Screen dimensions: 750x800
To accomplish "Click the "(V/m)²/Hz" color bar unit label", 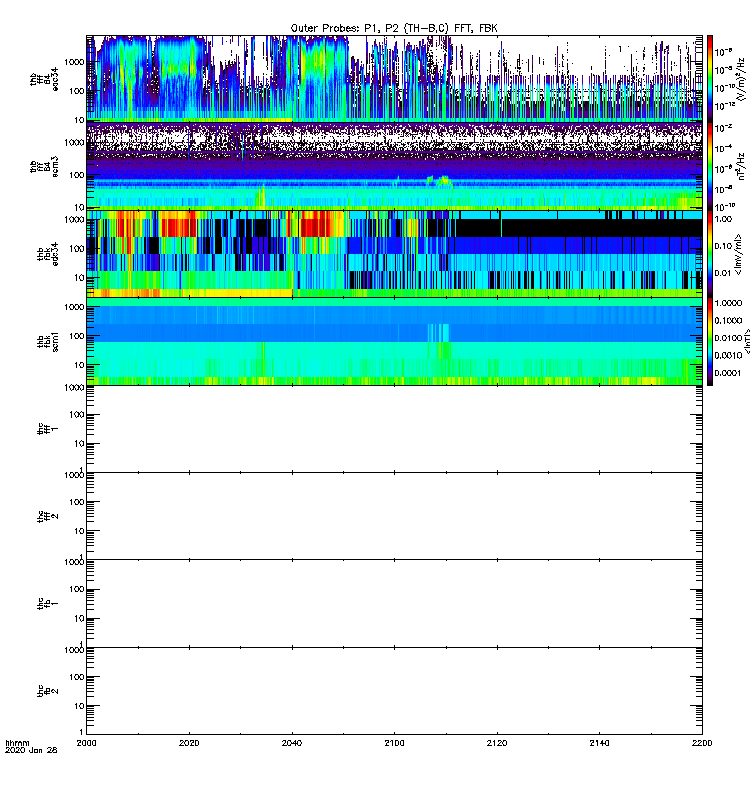I will [741, 78].
